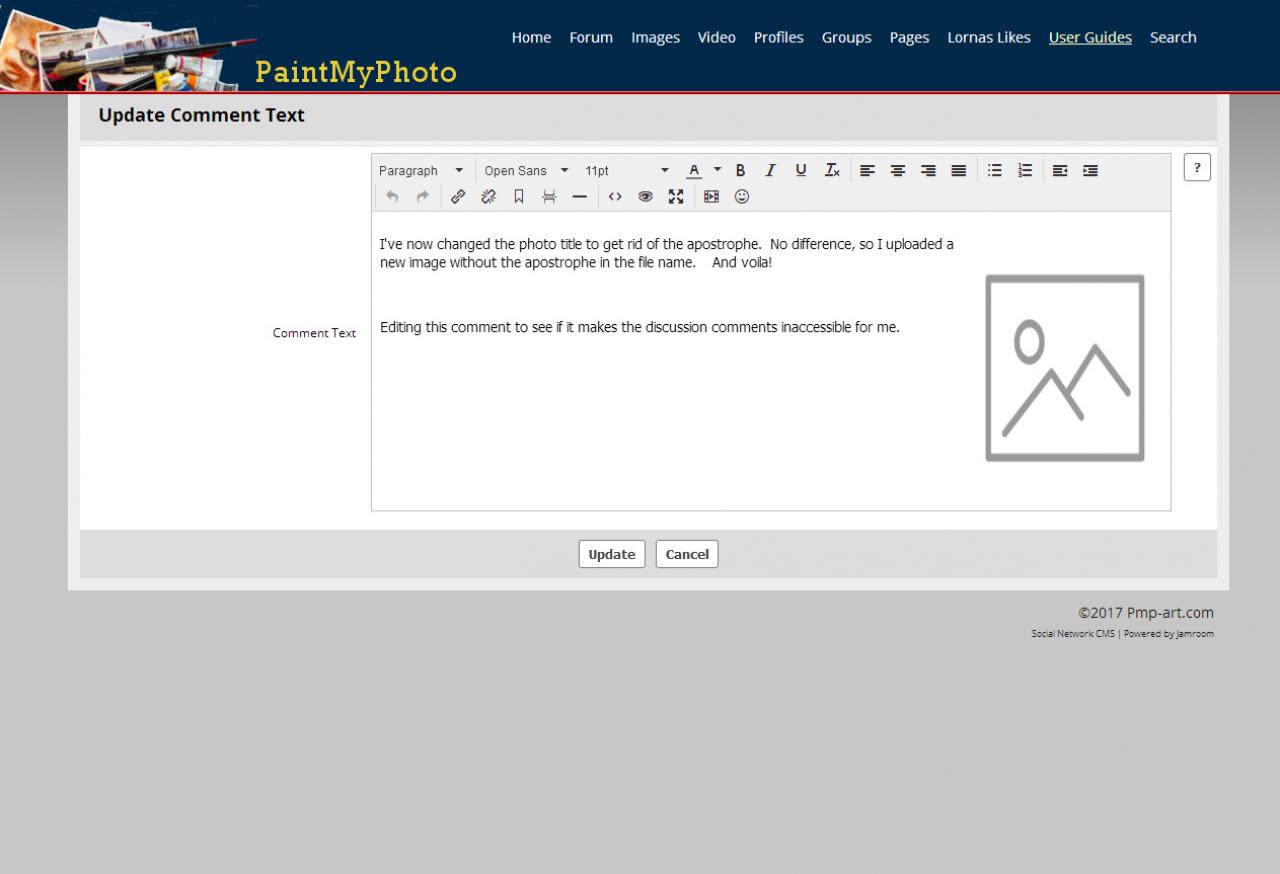Open the User Guides link
Image resolution: width=1280 pixels, height=874 pixels.
(x=1090, y=38)
